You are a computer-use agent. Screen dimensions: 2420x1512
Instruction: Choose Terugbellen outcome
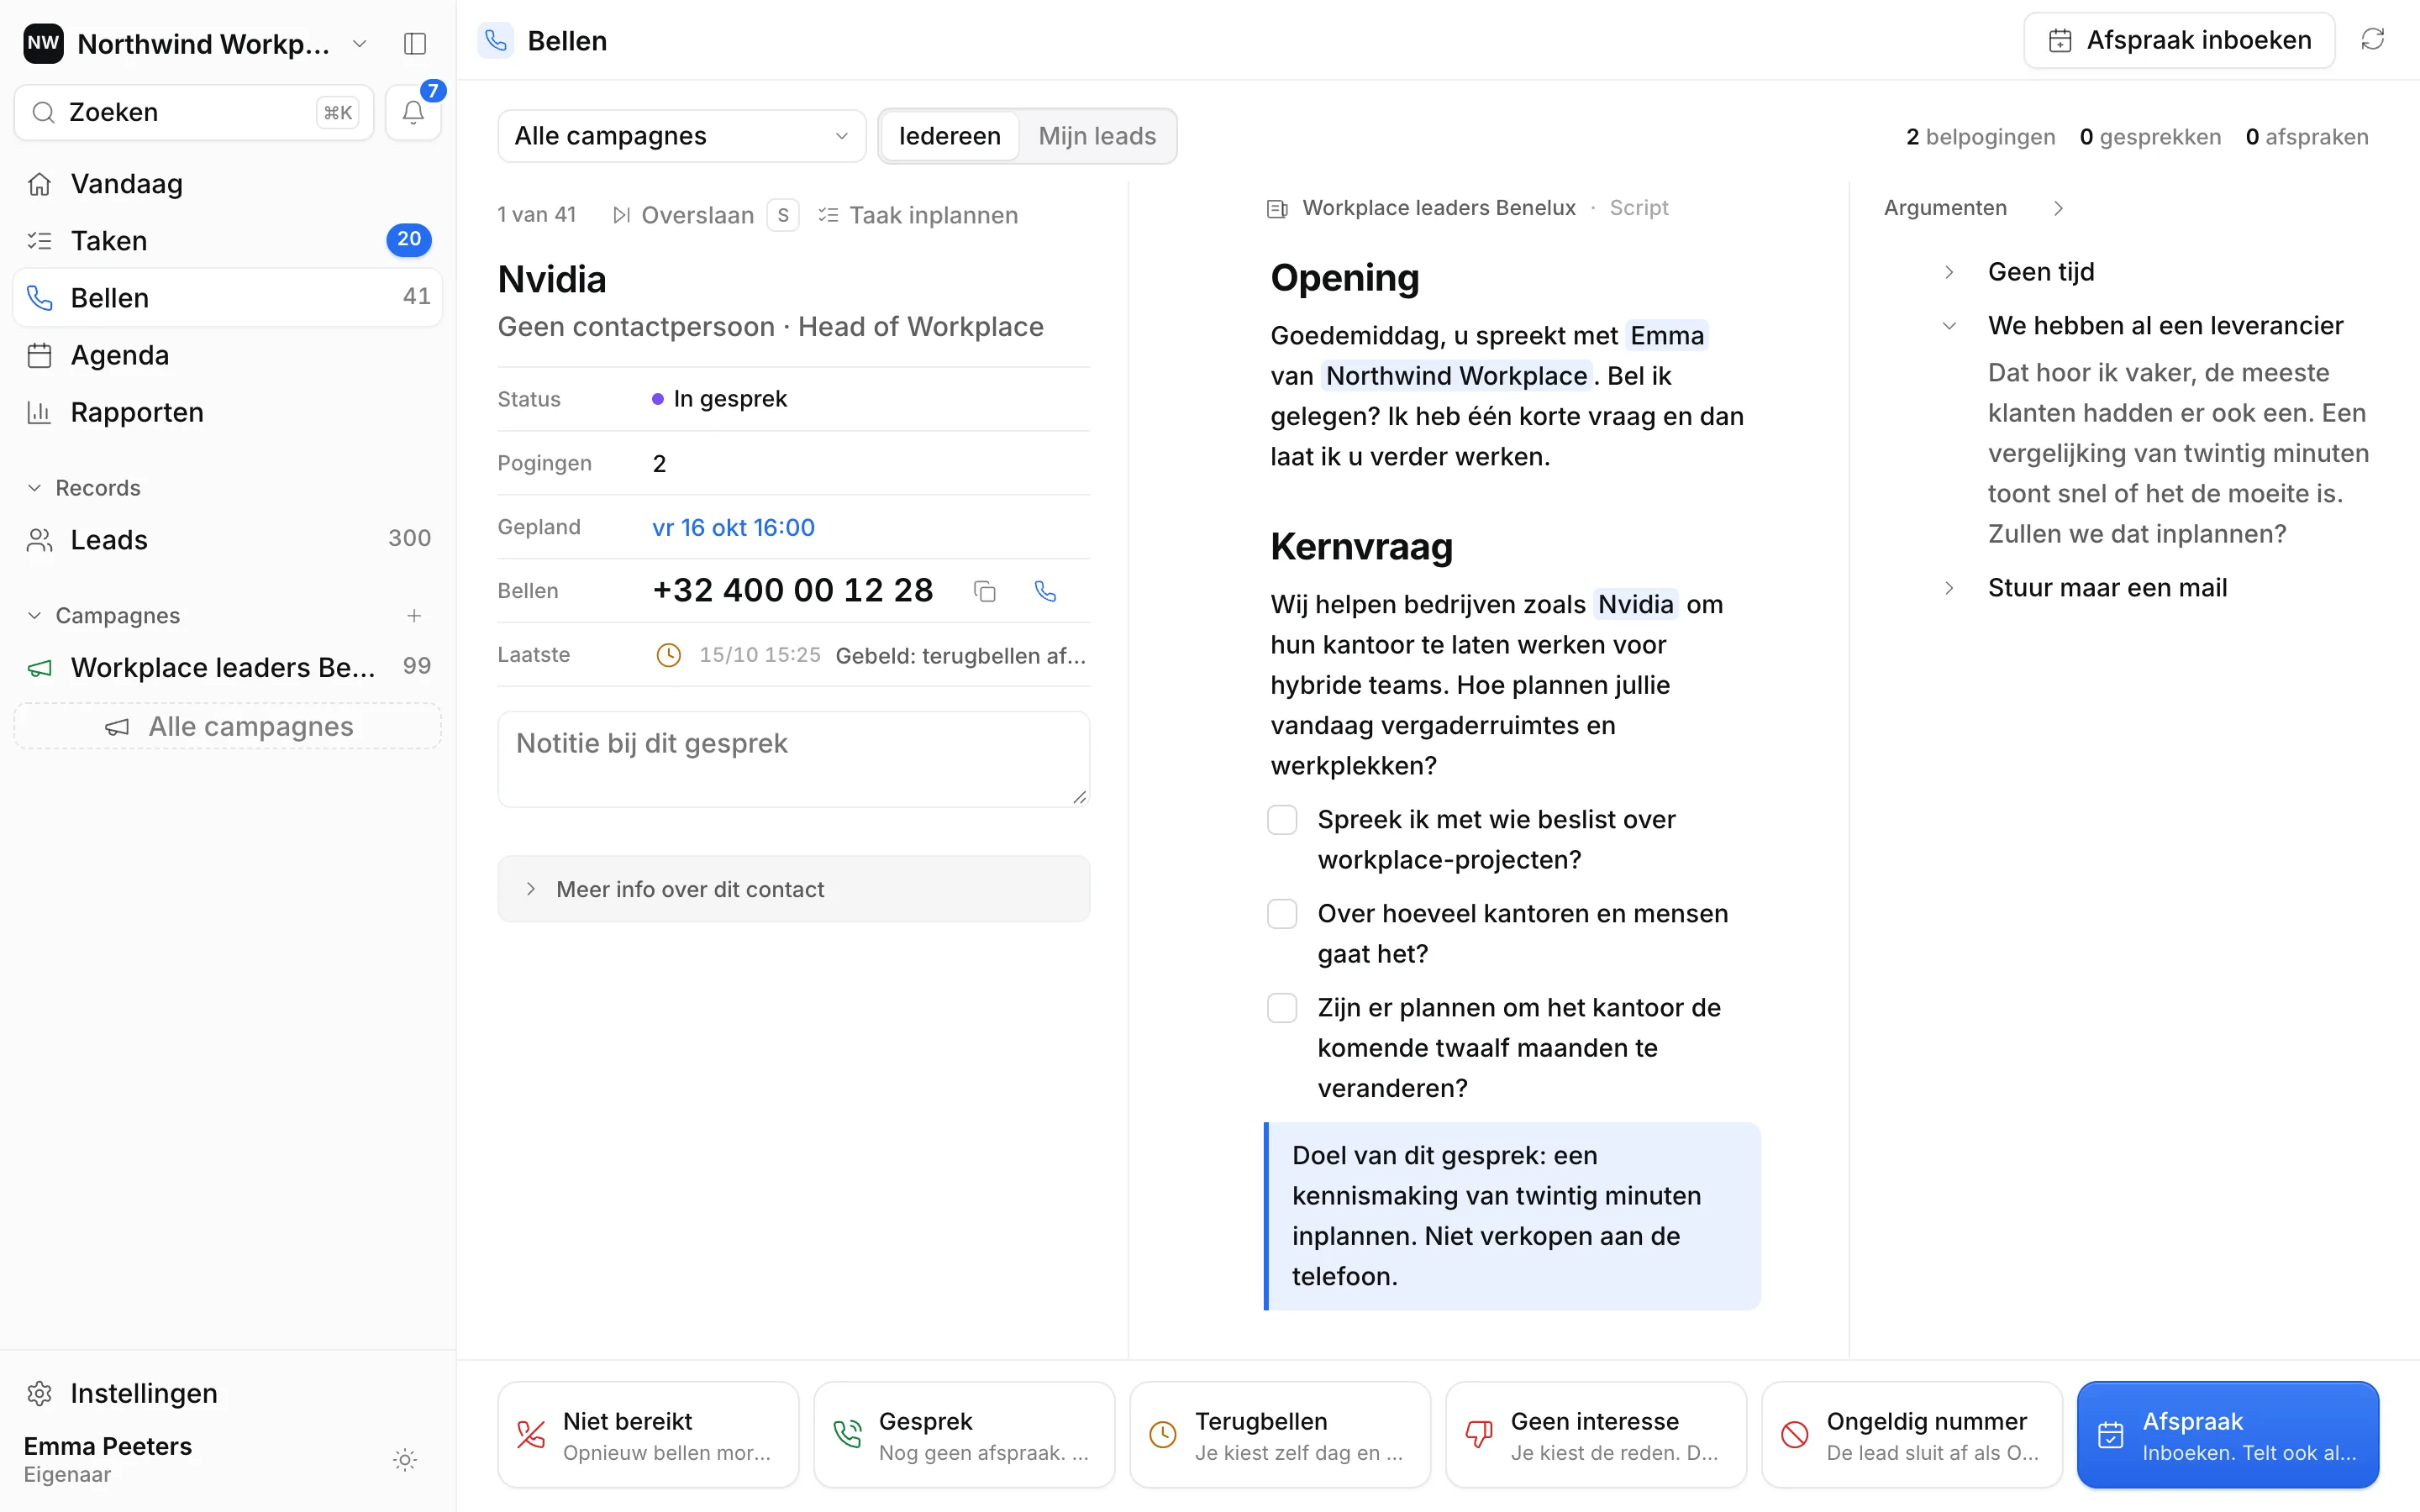1280,1435
